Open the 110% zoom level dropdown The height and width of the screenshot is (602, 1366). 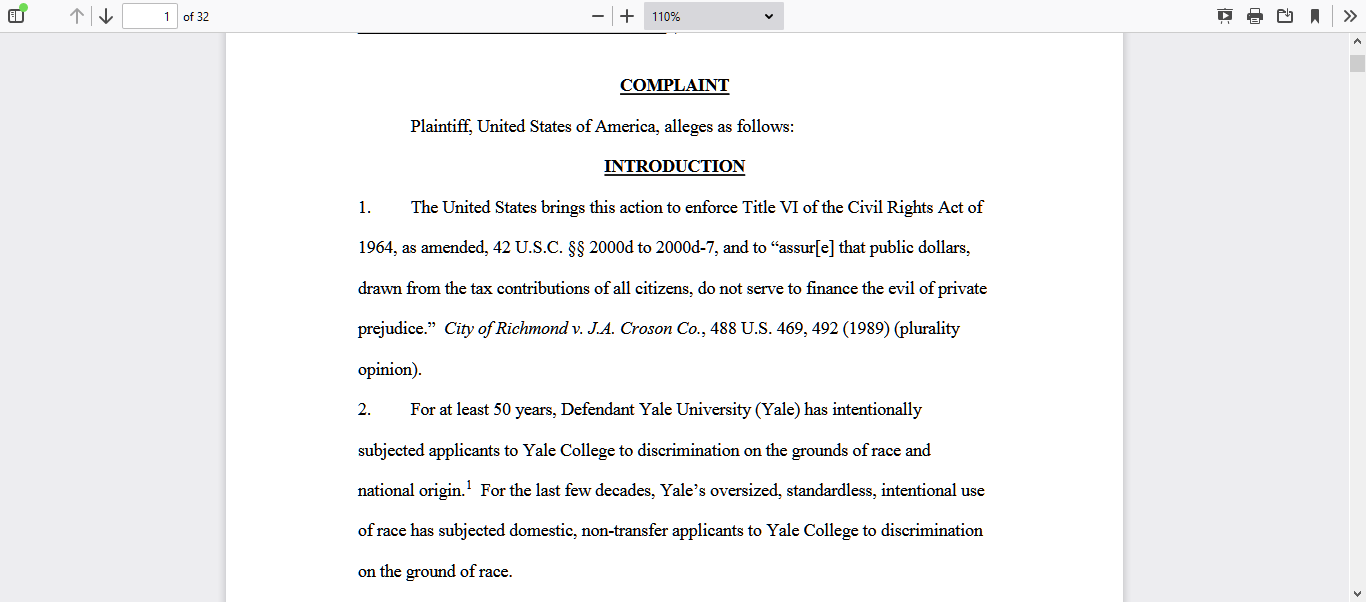714,16
